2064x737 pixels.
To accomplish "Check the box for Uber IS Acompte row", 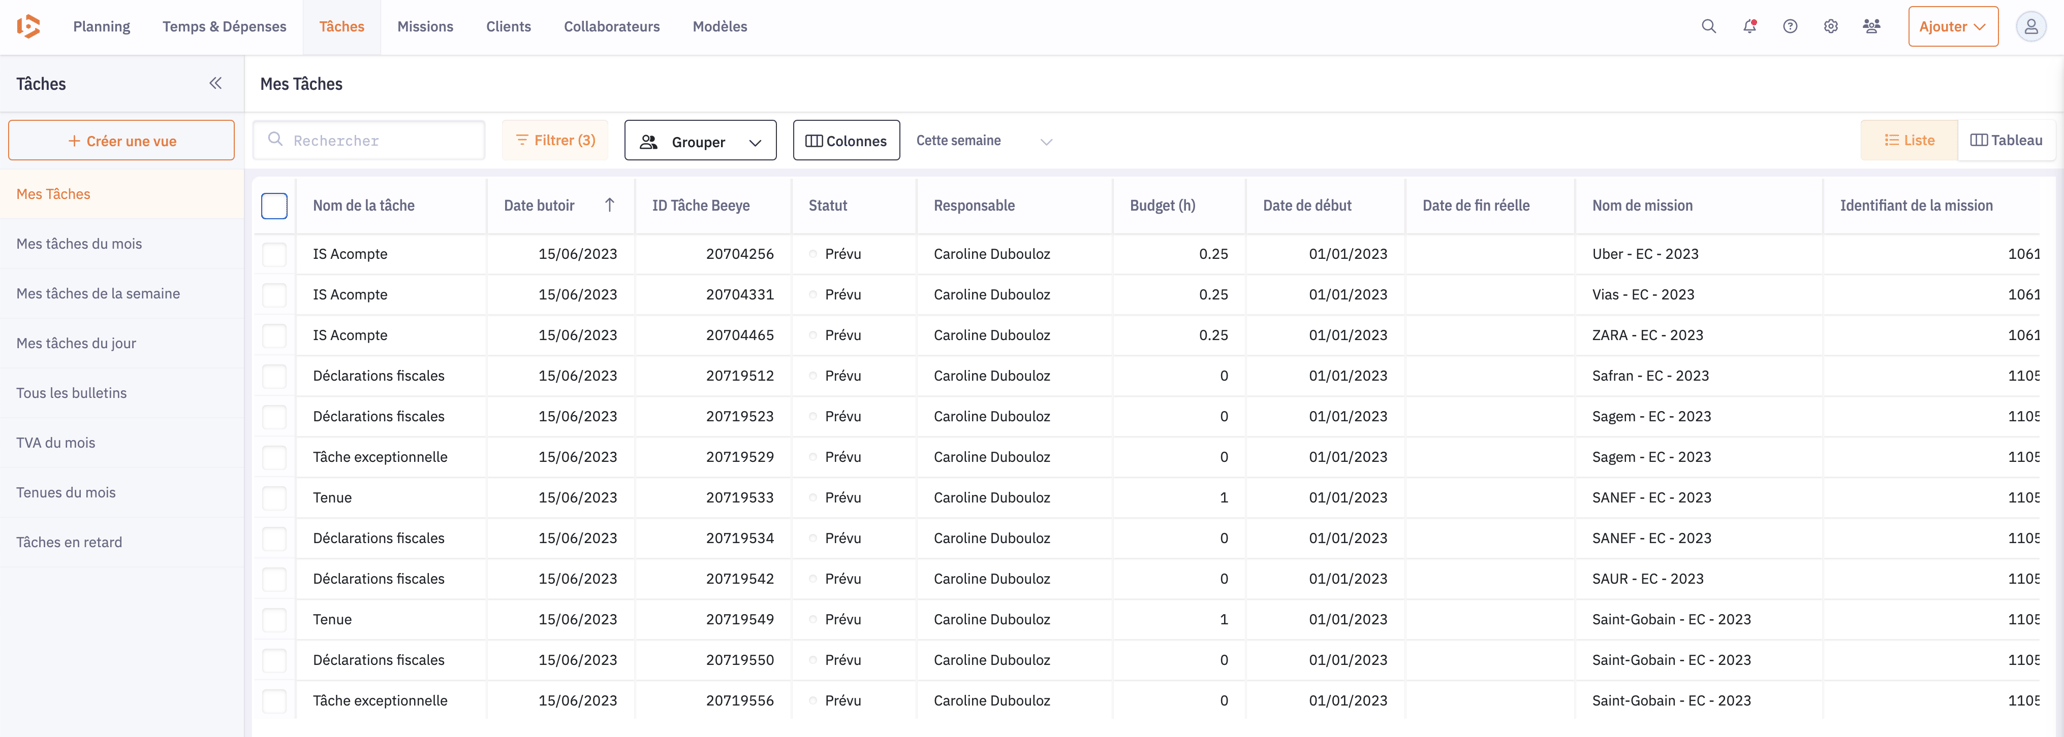I will click(x=274, y=254).
